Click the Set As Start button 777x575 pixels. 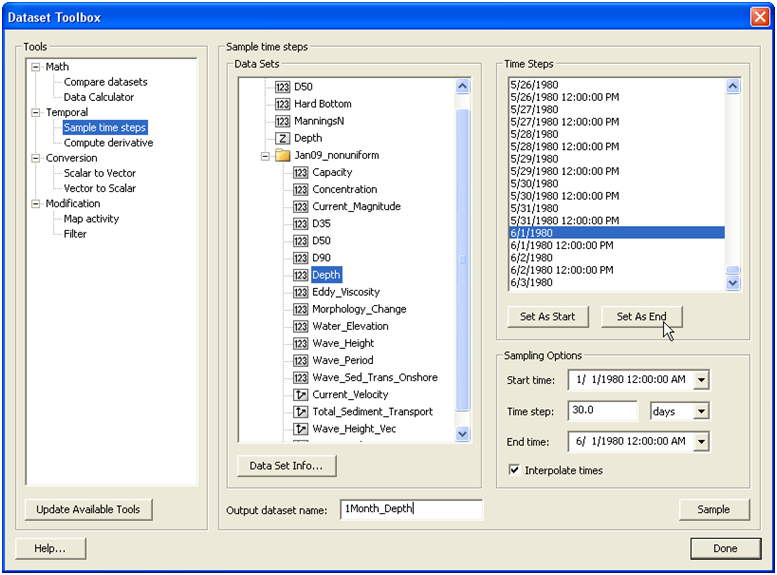pos(548,317)
